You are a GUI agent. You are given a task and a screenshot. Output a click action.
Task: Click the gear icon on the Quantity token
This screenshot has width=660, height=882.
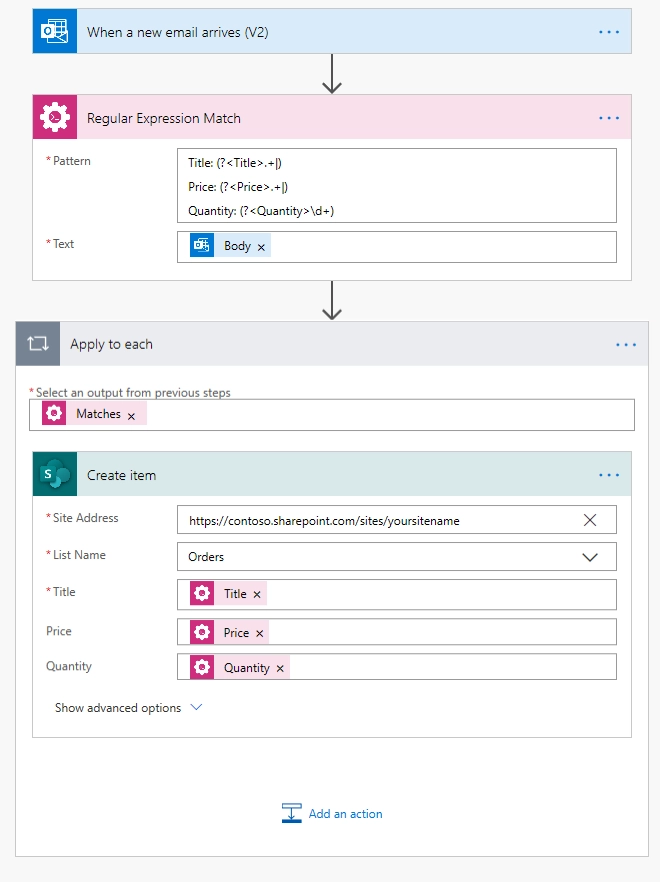pos(201,667)
